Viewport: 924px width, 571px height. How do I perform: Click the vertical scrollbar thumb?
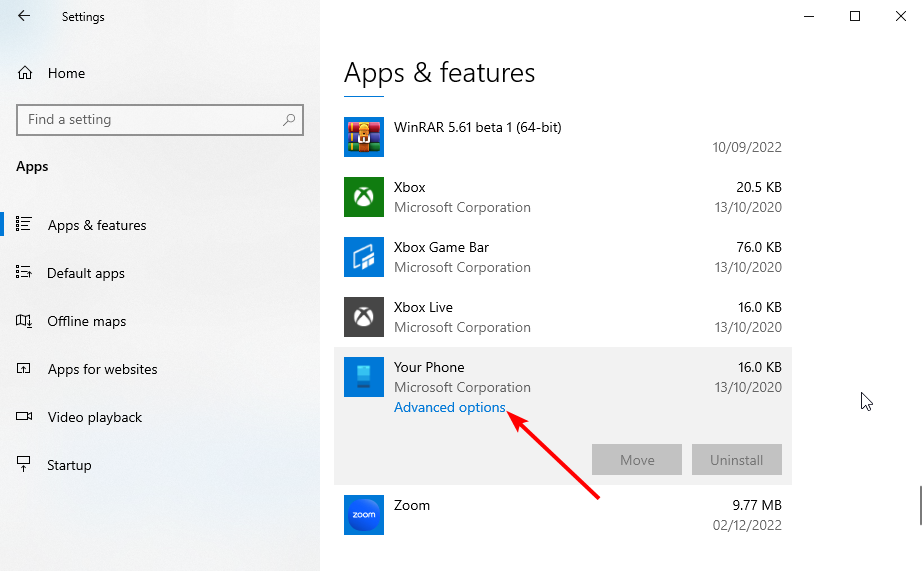click(x=920, y=505)
